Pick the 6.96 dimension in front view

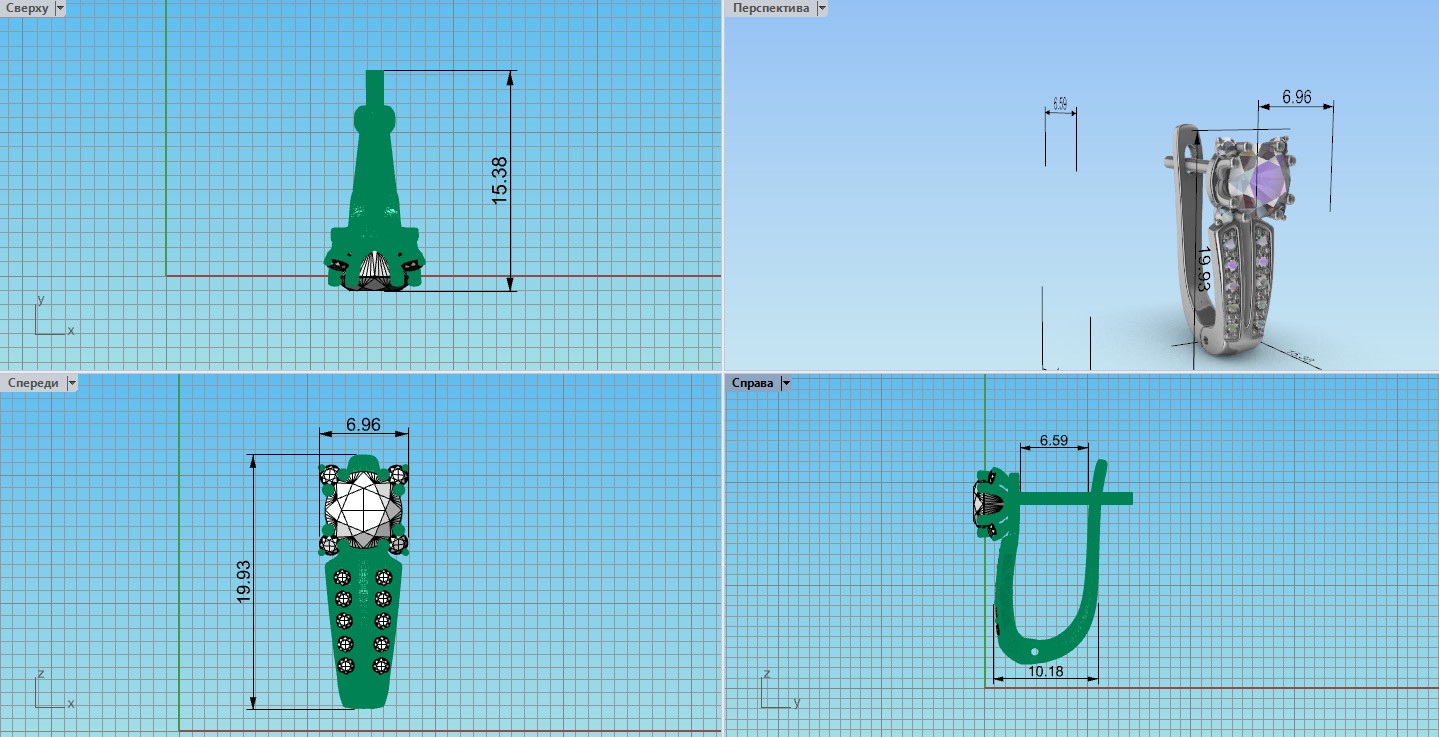363,424
